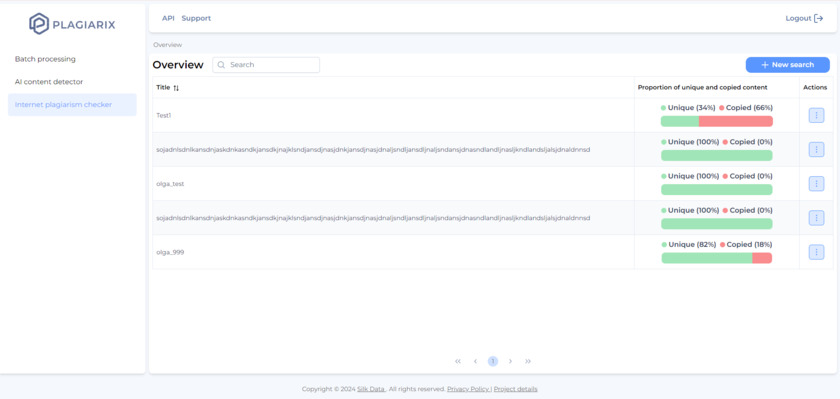Go to the last page
This screenshot has height=399, width=840.
[x=528, y=362]
